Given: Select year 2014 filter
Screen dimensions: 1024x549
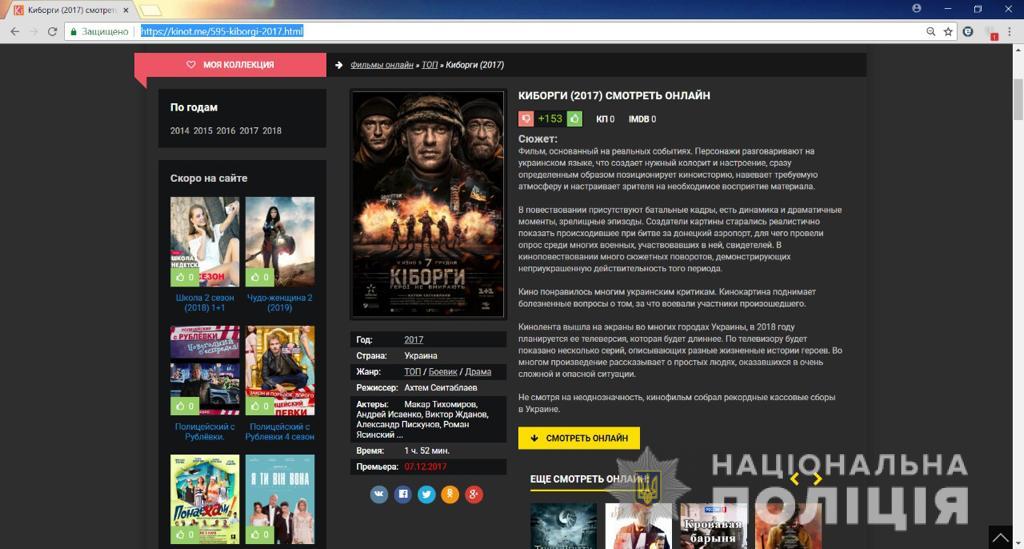Looking at the screenshot, I should [180, 131].
